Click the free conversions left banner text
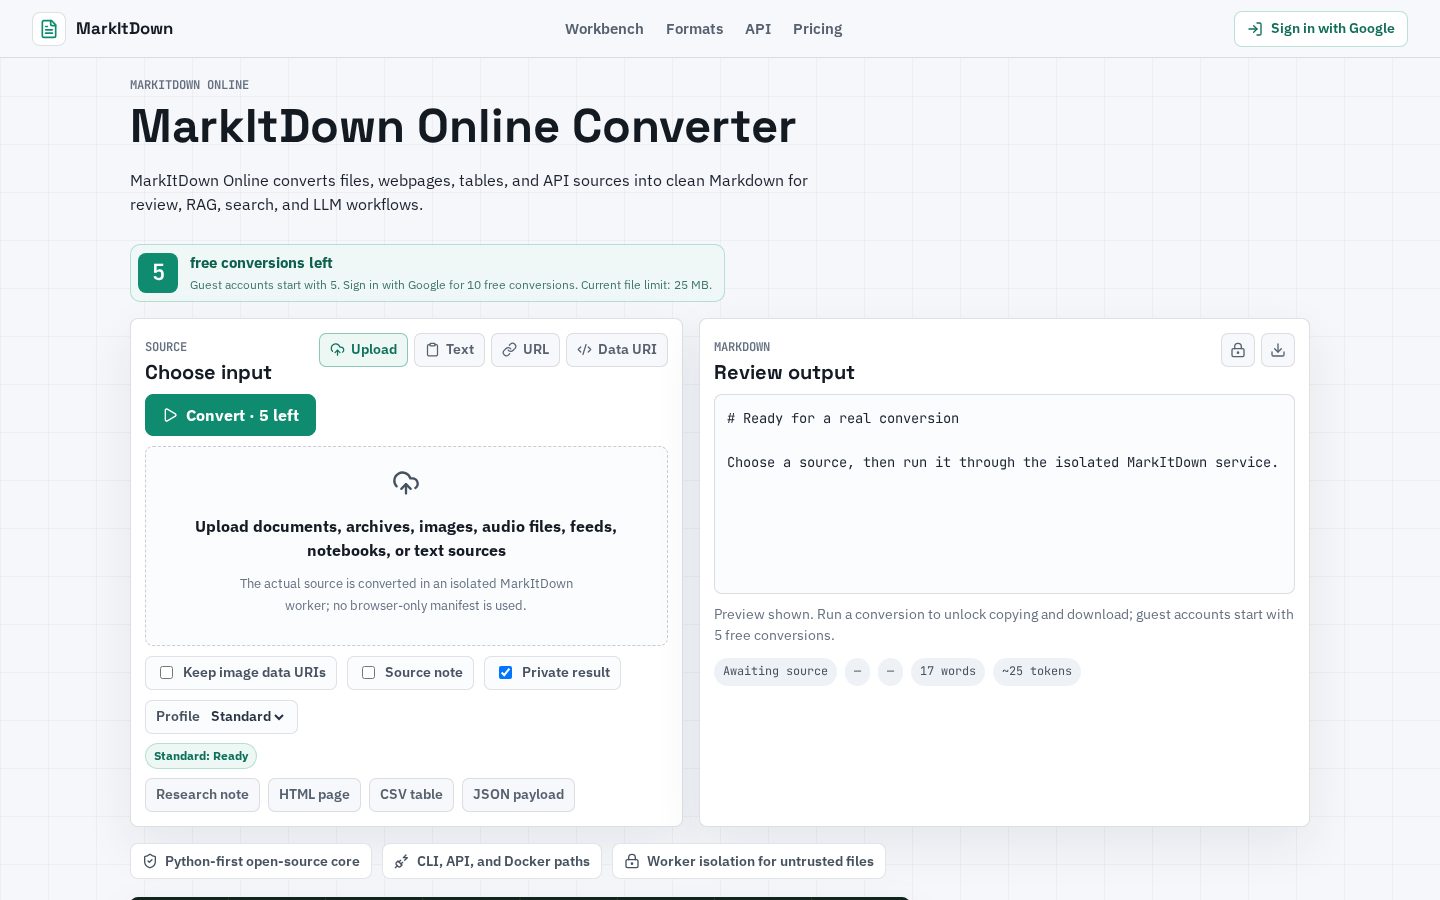The image size is (1440, 900). point(261,263)
